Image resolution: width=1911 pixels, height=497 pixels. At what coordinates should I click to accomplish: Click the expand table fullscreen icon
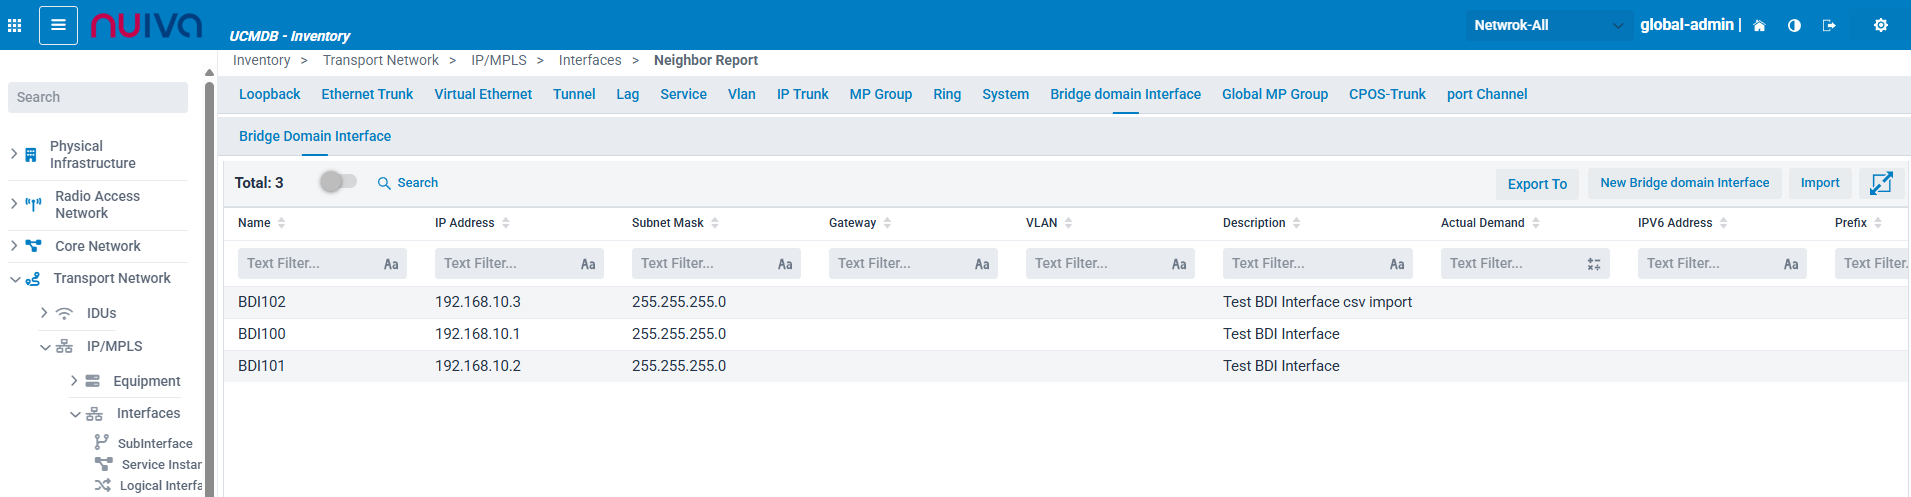tap(1881, 183)
